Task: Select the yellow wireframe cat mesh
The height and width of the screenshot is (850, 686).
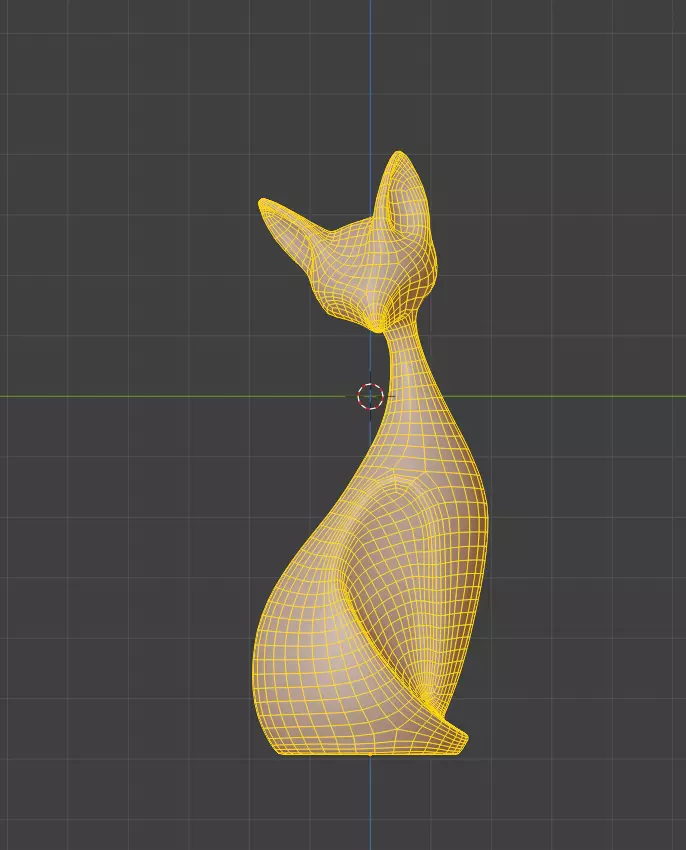Action: coord(371,569)
